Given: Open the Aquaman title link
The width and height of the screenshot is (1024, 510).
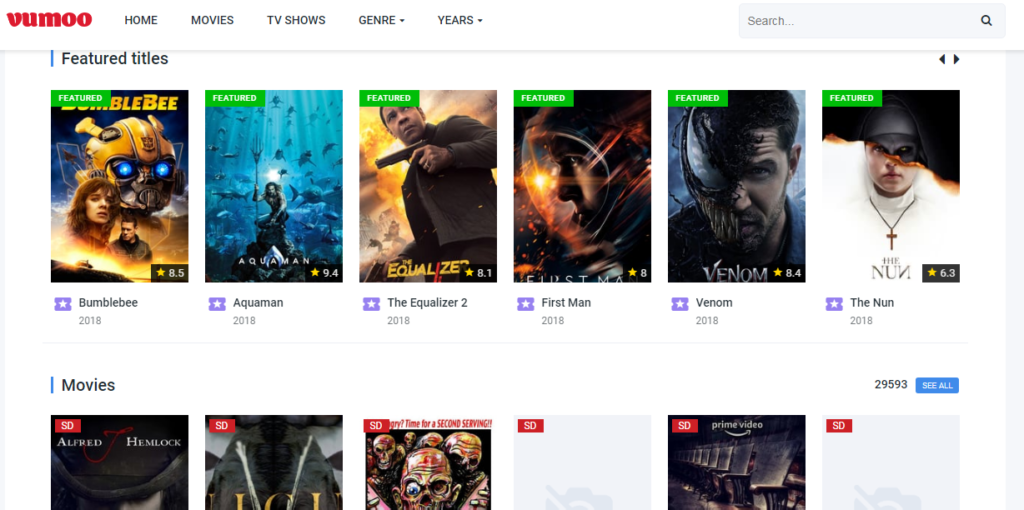Looking at the screenshot, I should (x=258, y=303).
